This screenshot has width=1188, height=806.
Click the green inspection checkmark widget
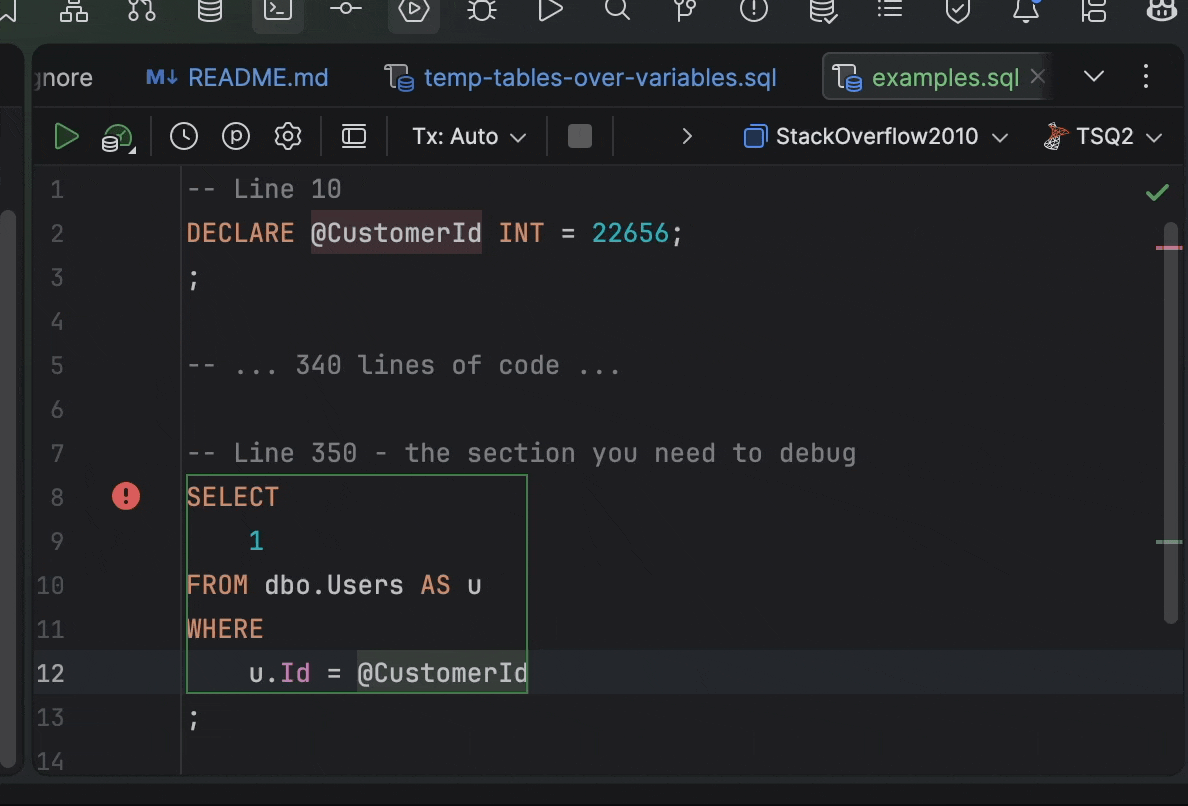(x=1157, y=192)
